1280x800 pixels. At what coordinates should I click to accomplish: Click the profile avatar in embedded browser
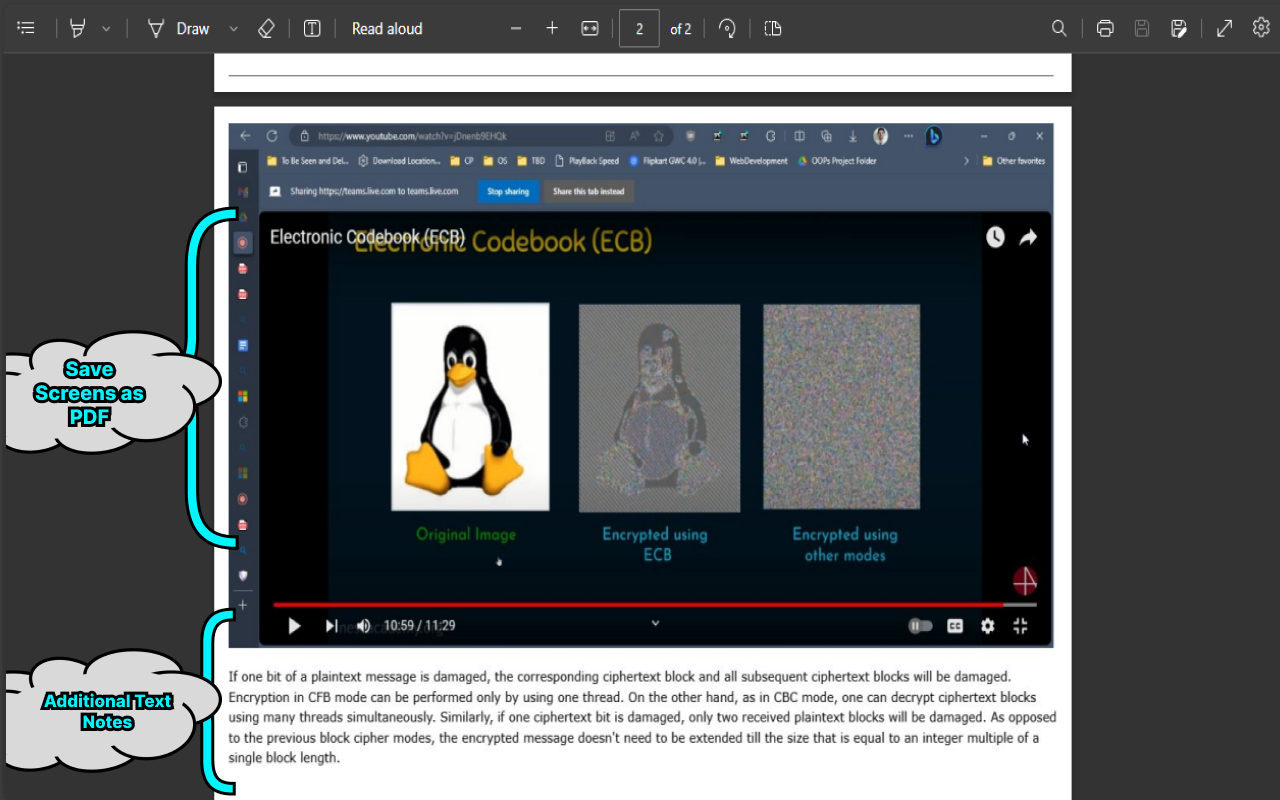coord(880,136)
